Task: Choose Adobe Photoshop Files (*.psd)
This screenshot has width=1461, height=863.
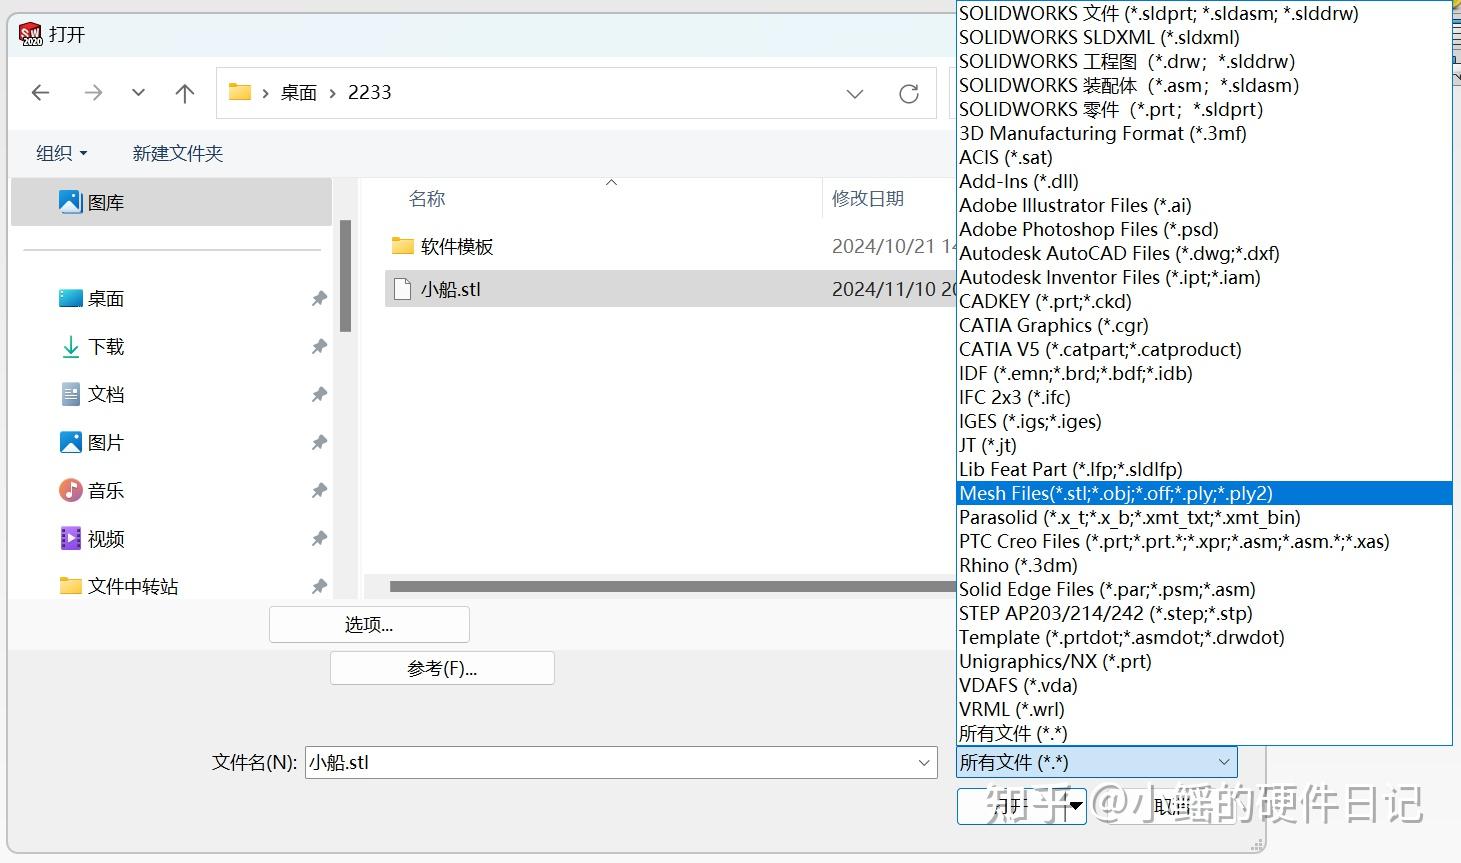Action: (1204, 229)
